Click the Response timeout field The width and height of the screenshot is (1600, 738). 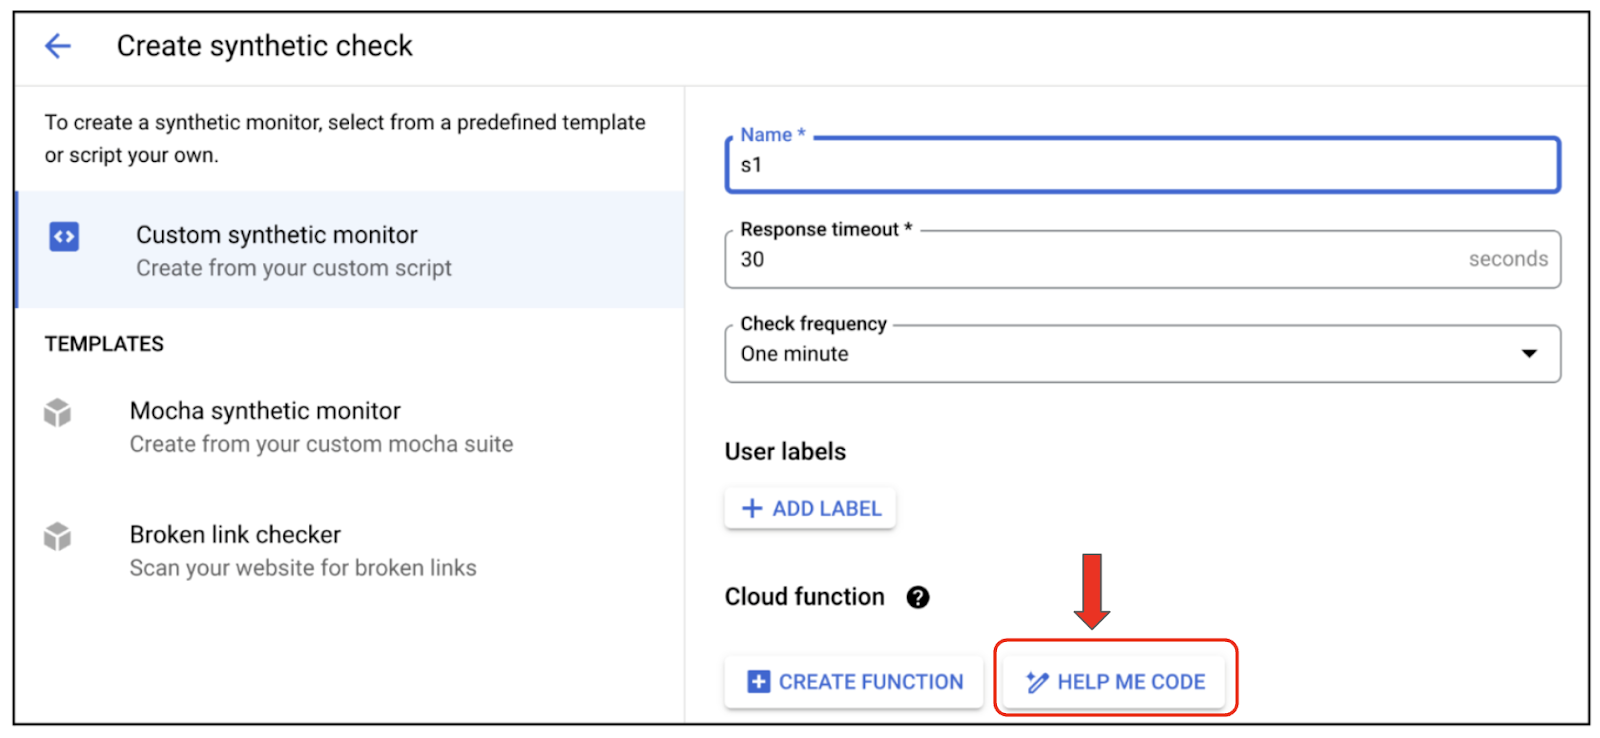pos(1100,260)
